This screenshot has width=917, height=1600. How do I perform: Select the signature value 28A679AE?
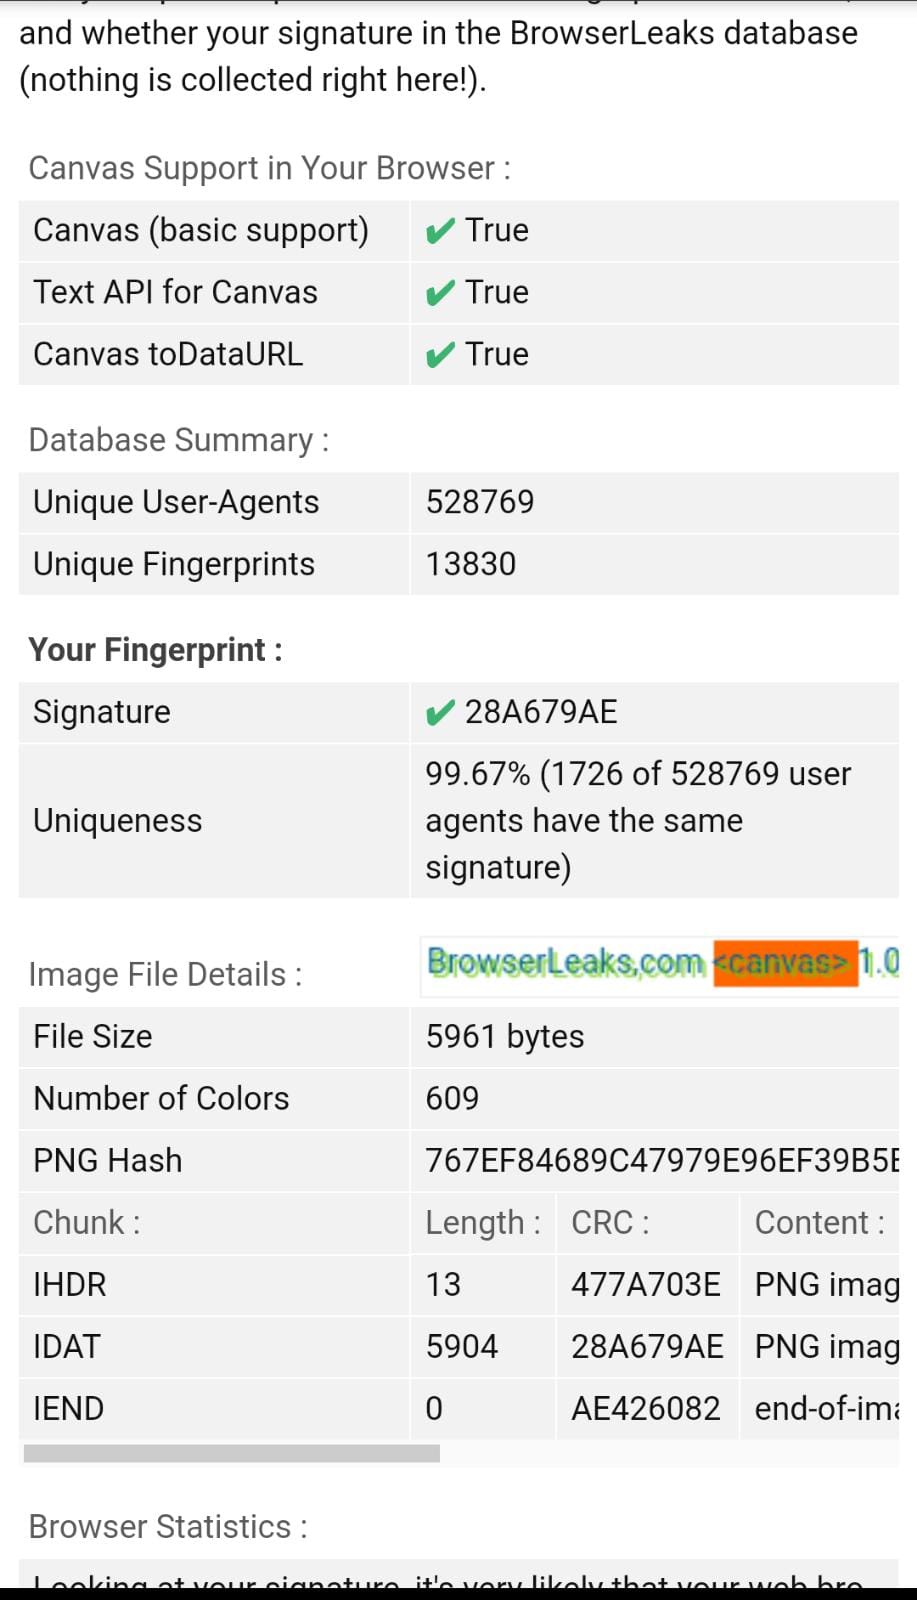(541, 712)
